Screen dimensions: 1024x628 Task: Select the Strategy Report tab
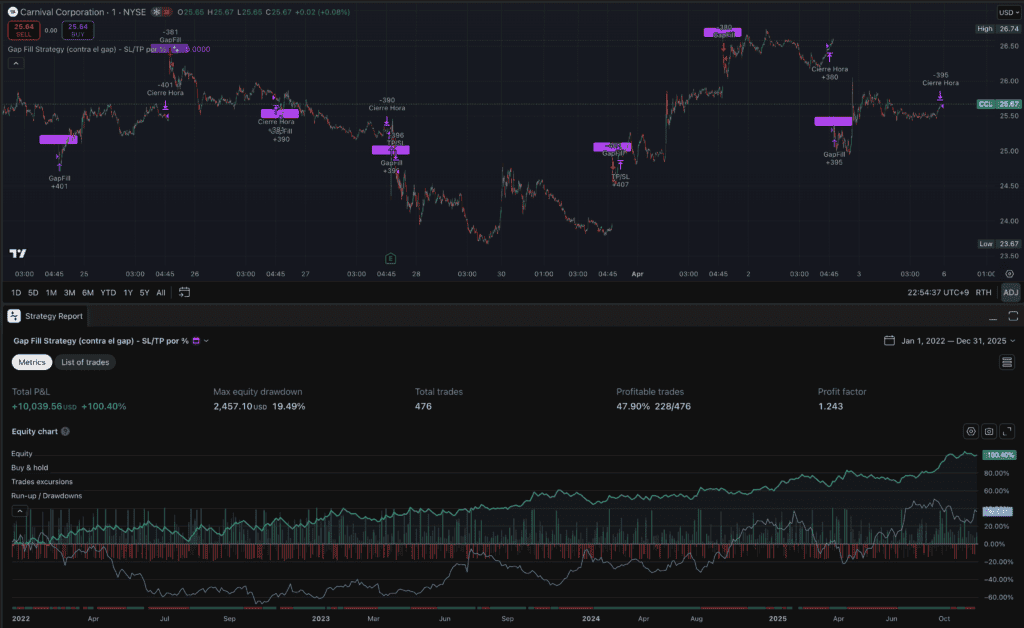point(46,316)
